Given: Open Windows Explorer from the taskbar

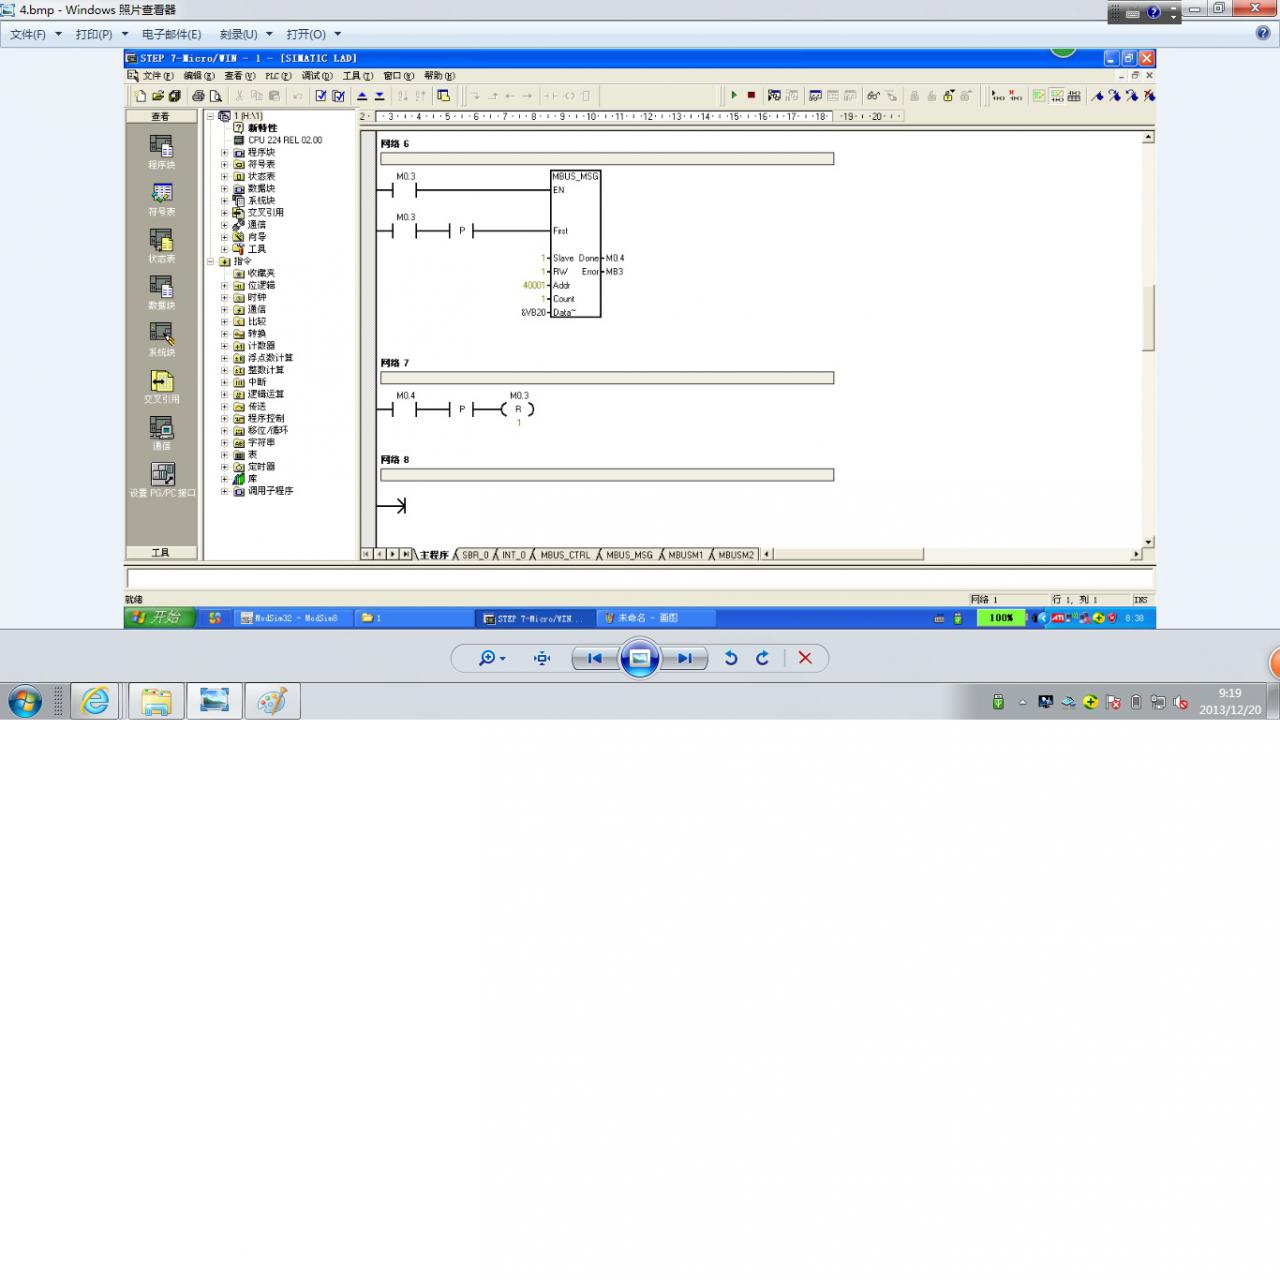Looking at the screenshot, I should [x=156, y=701].
